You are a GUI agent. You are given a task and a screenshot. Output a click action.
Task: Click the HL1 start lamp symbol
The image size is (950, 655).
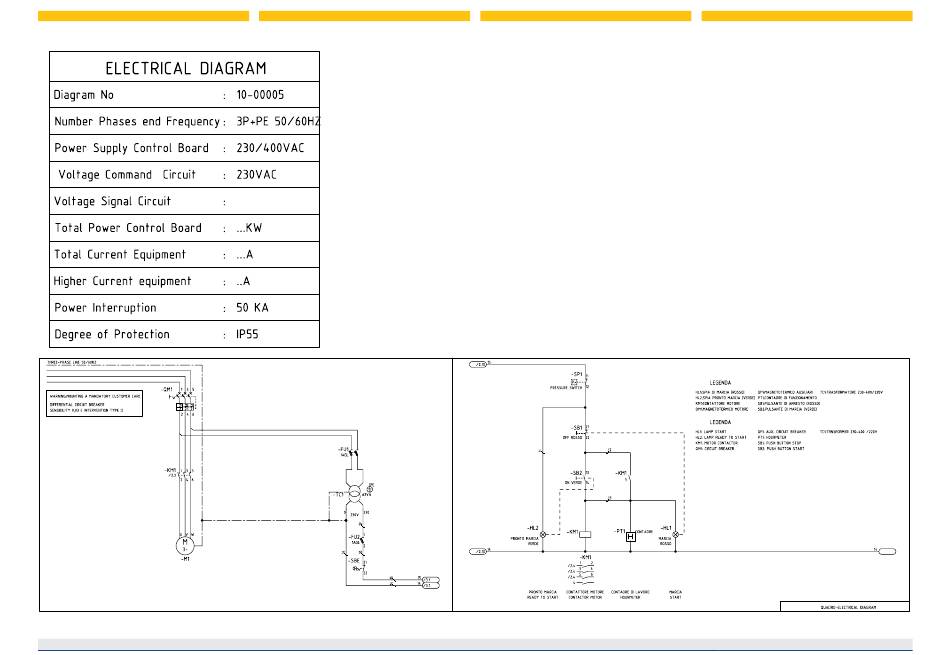tap(676, 534)
